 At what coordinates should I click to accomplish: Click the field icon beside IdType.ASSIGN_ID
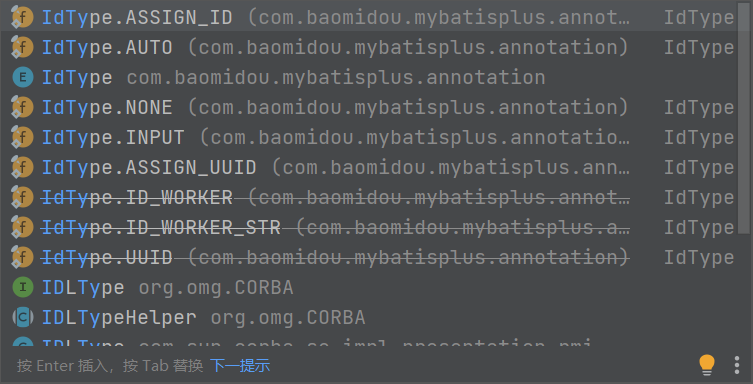coord(22,18)
